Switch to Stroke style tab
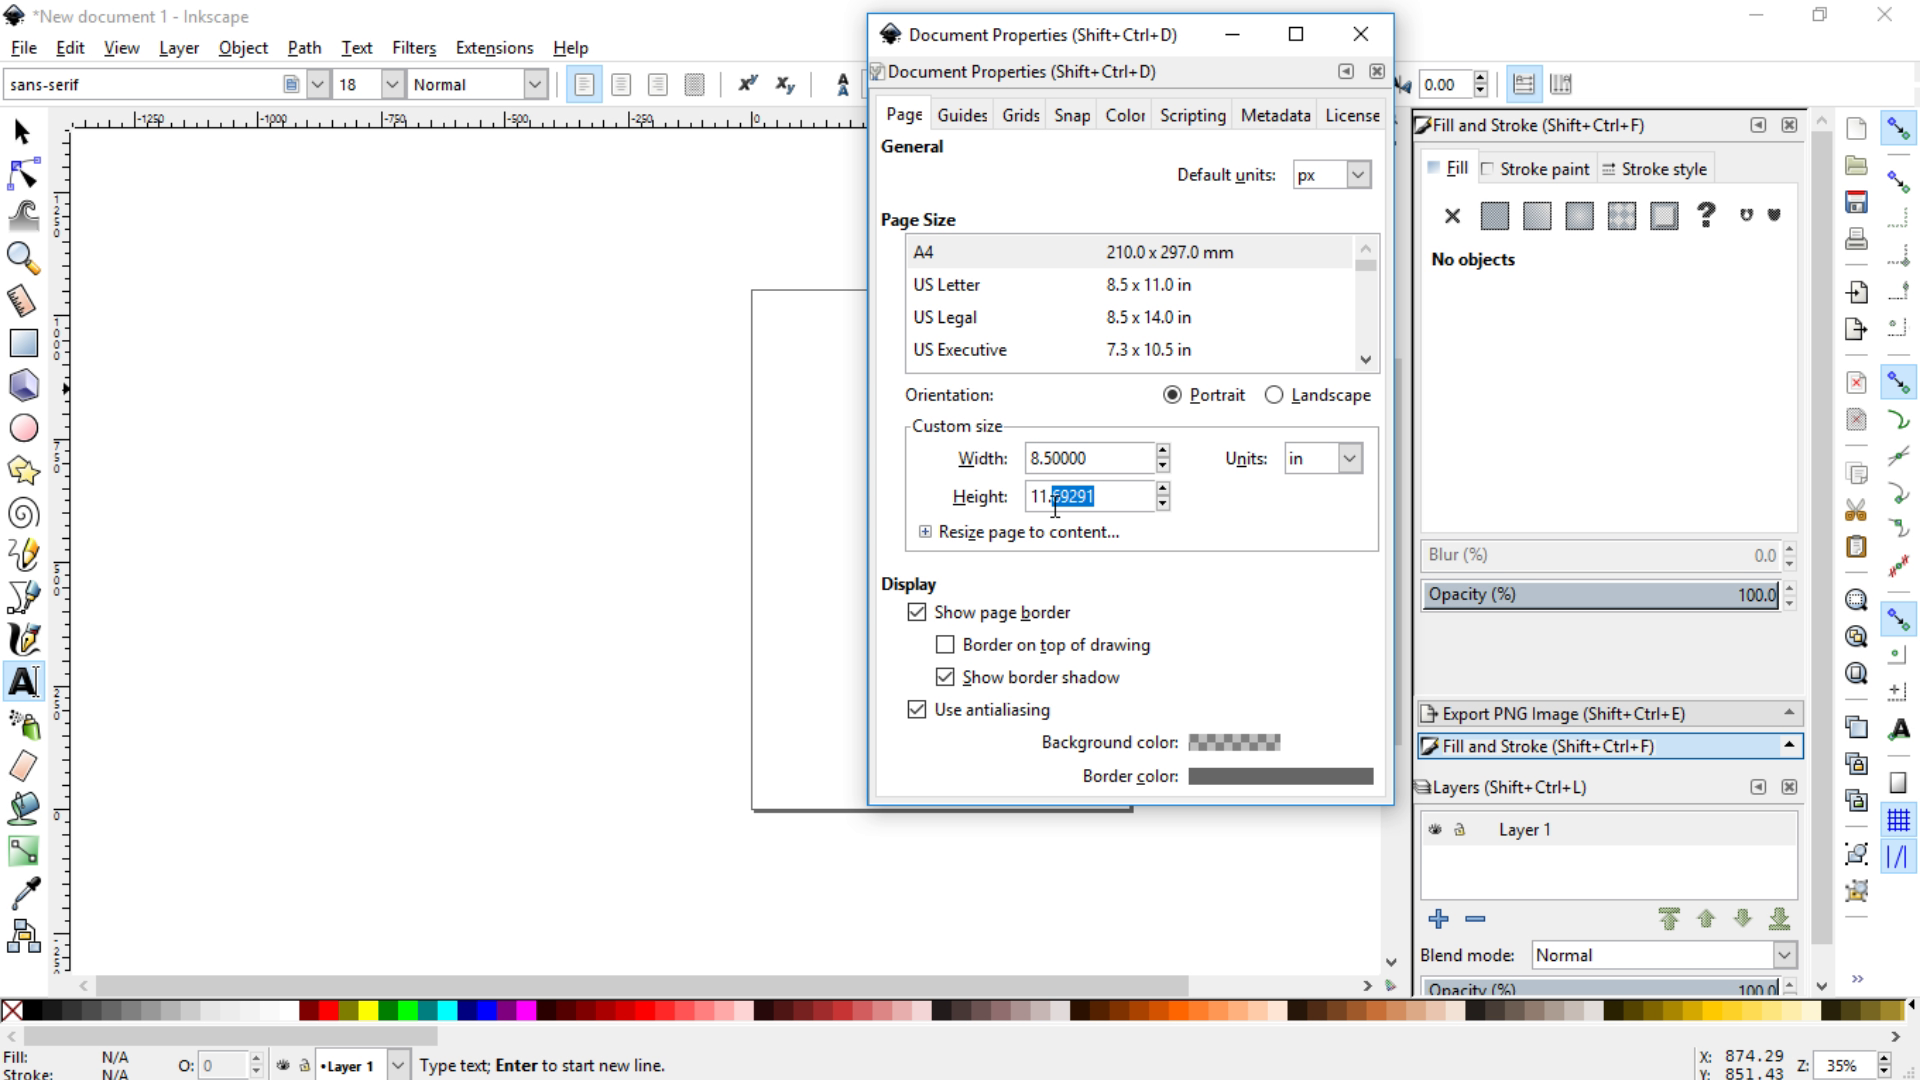Screen dimensions: 1920x1080 point(1654,169)
